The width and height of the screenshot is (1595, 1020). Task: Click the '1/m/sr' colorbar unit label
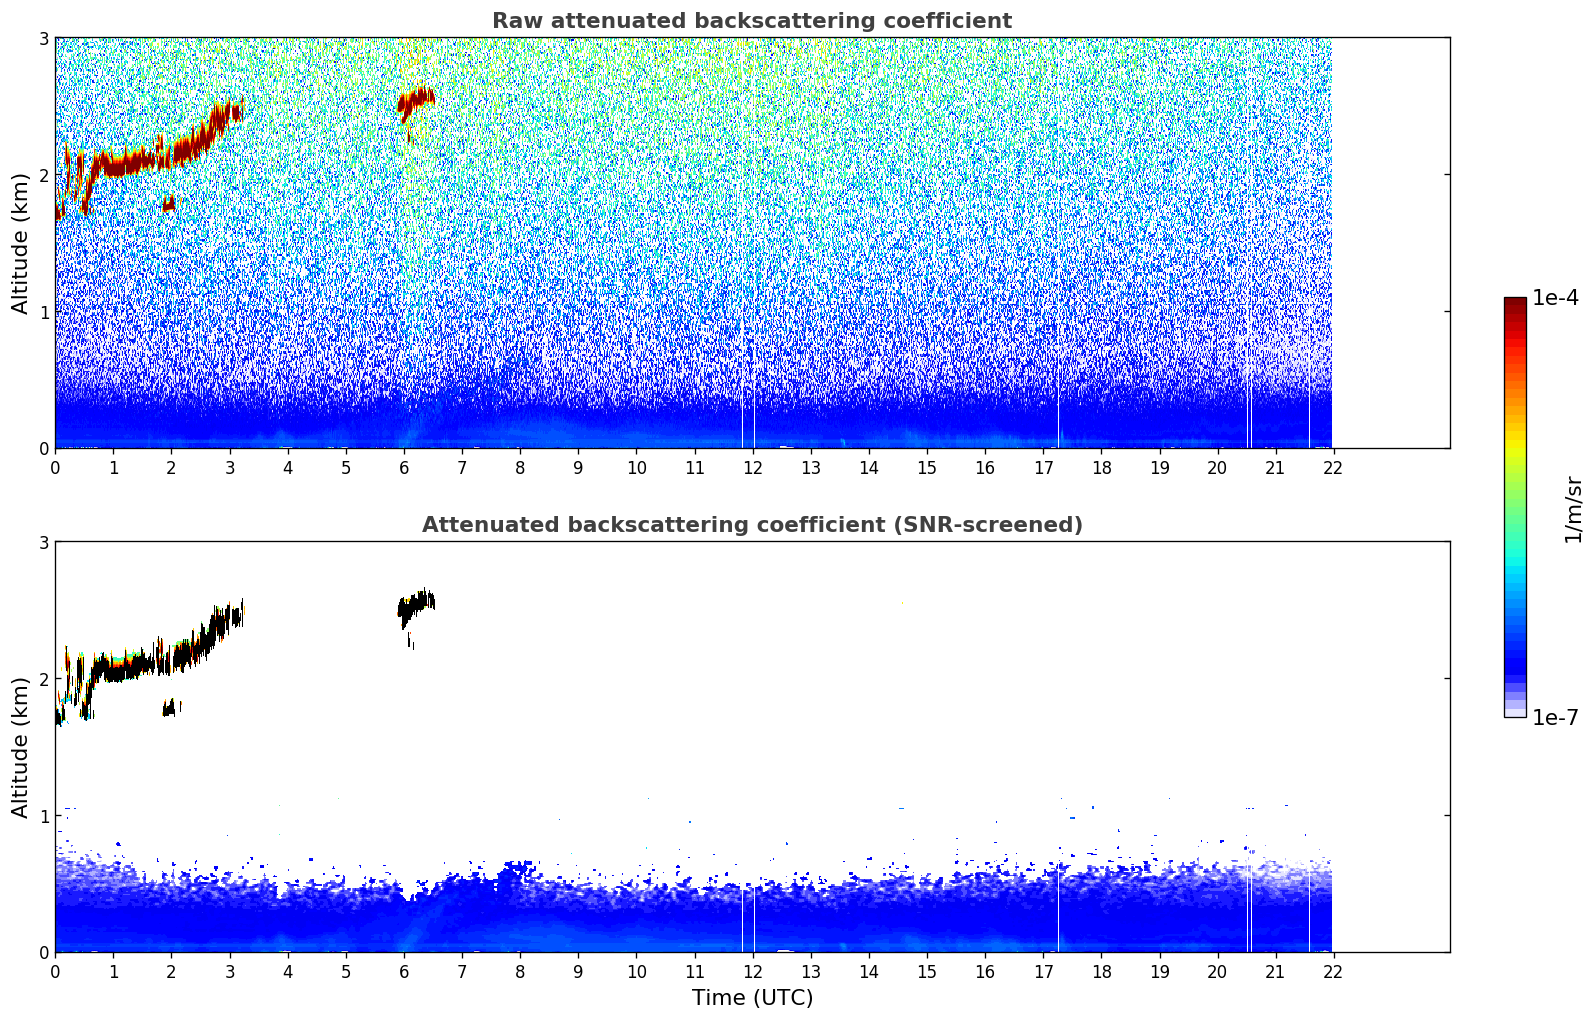pos(1573,509)
